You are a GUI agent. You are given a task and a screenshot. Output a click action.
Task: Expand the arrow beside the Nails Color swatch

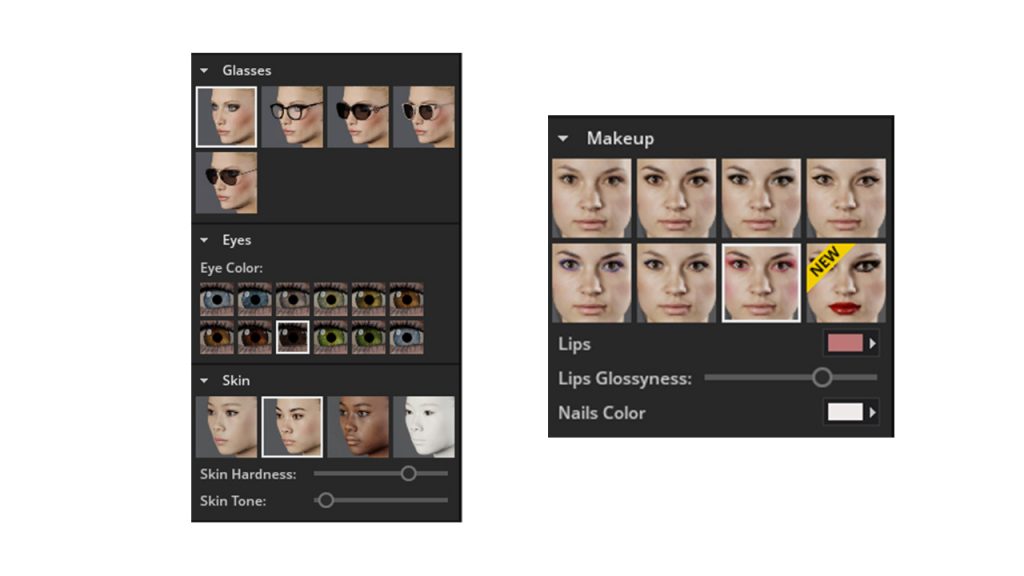872,412
